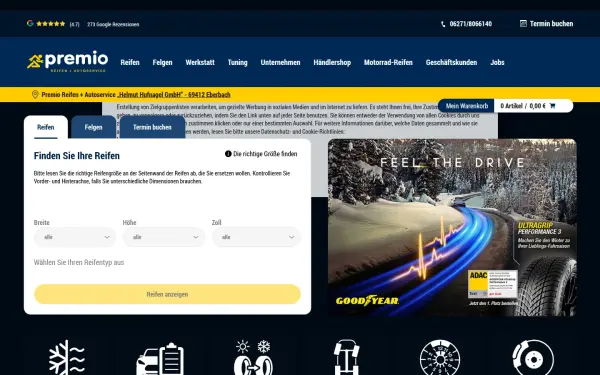Open the Breite dropdown
The image size is (600, 375).
(x=75, y=237)
